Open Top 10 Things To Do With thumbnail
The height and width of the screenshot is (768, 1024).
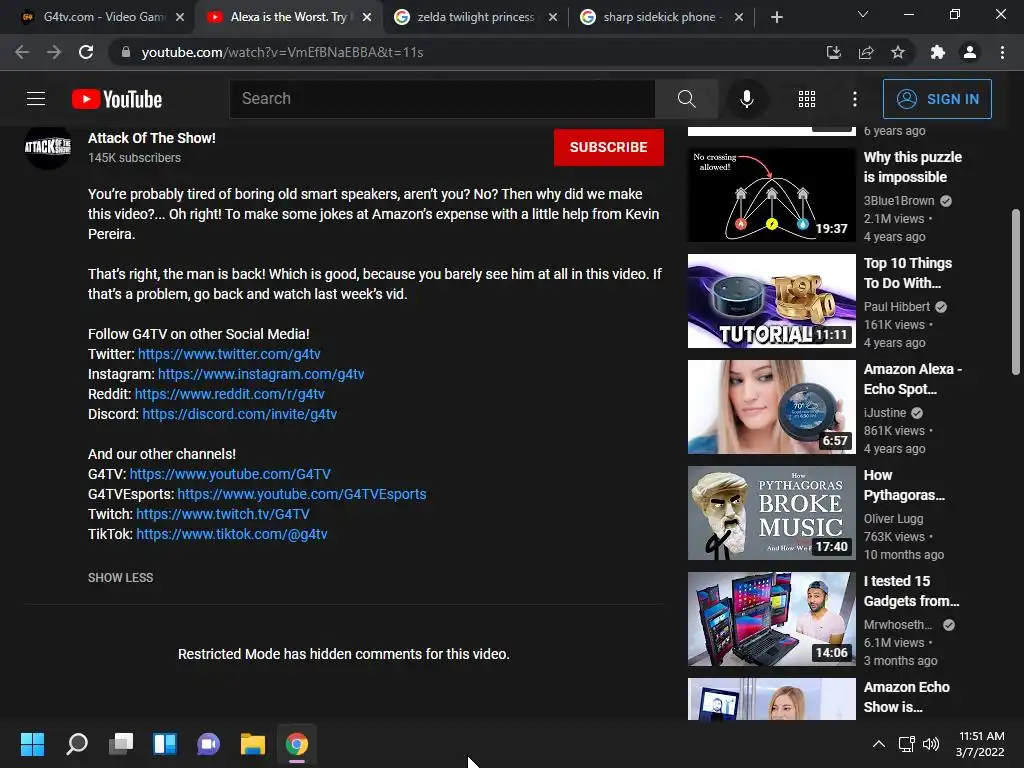pyautogui.click(x=771, y=300)
